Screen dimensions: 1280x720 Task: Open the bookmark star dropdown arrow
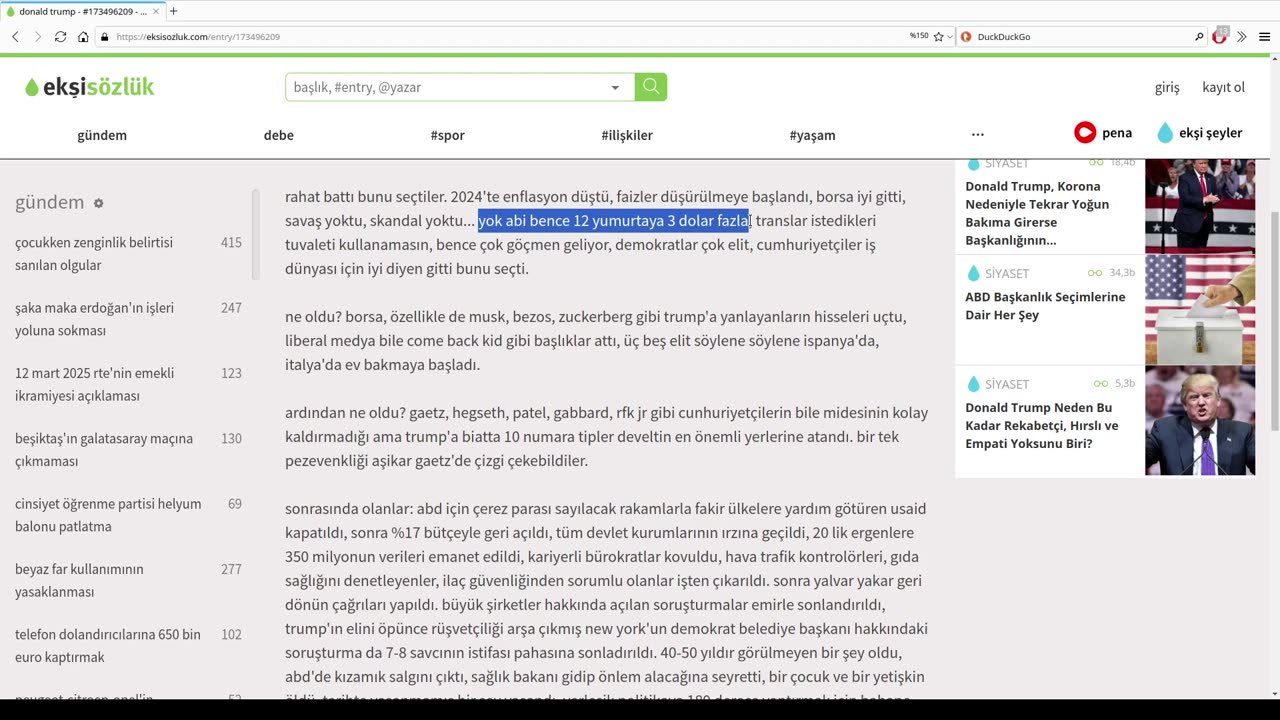(x=950, y=37)
